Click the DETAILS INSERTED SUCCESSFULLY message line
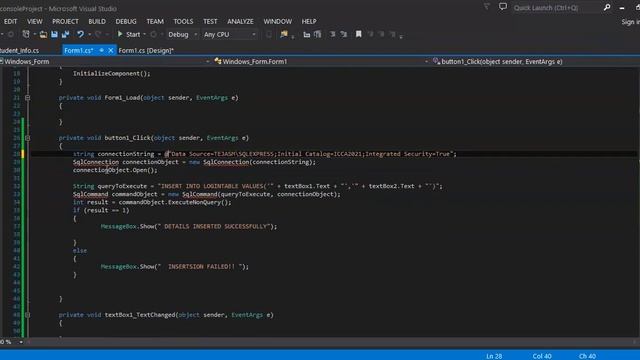Image resolution: width=640 pixels, height=360 pixels. 189,227
